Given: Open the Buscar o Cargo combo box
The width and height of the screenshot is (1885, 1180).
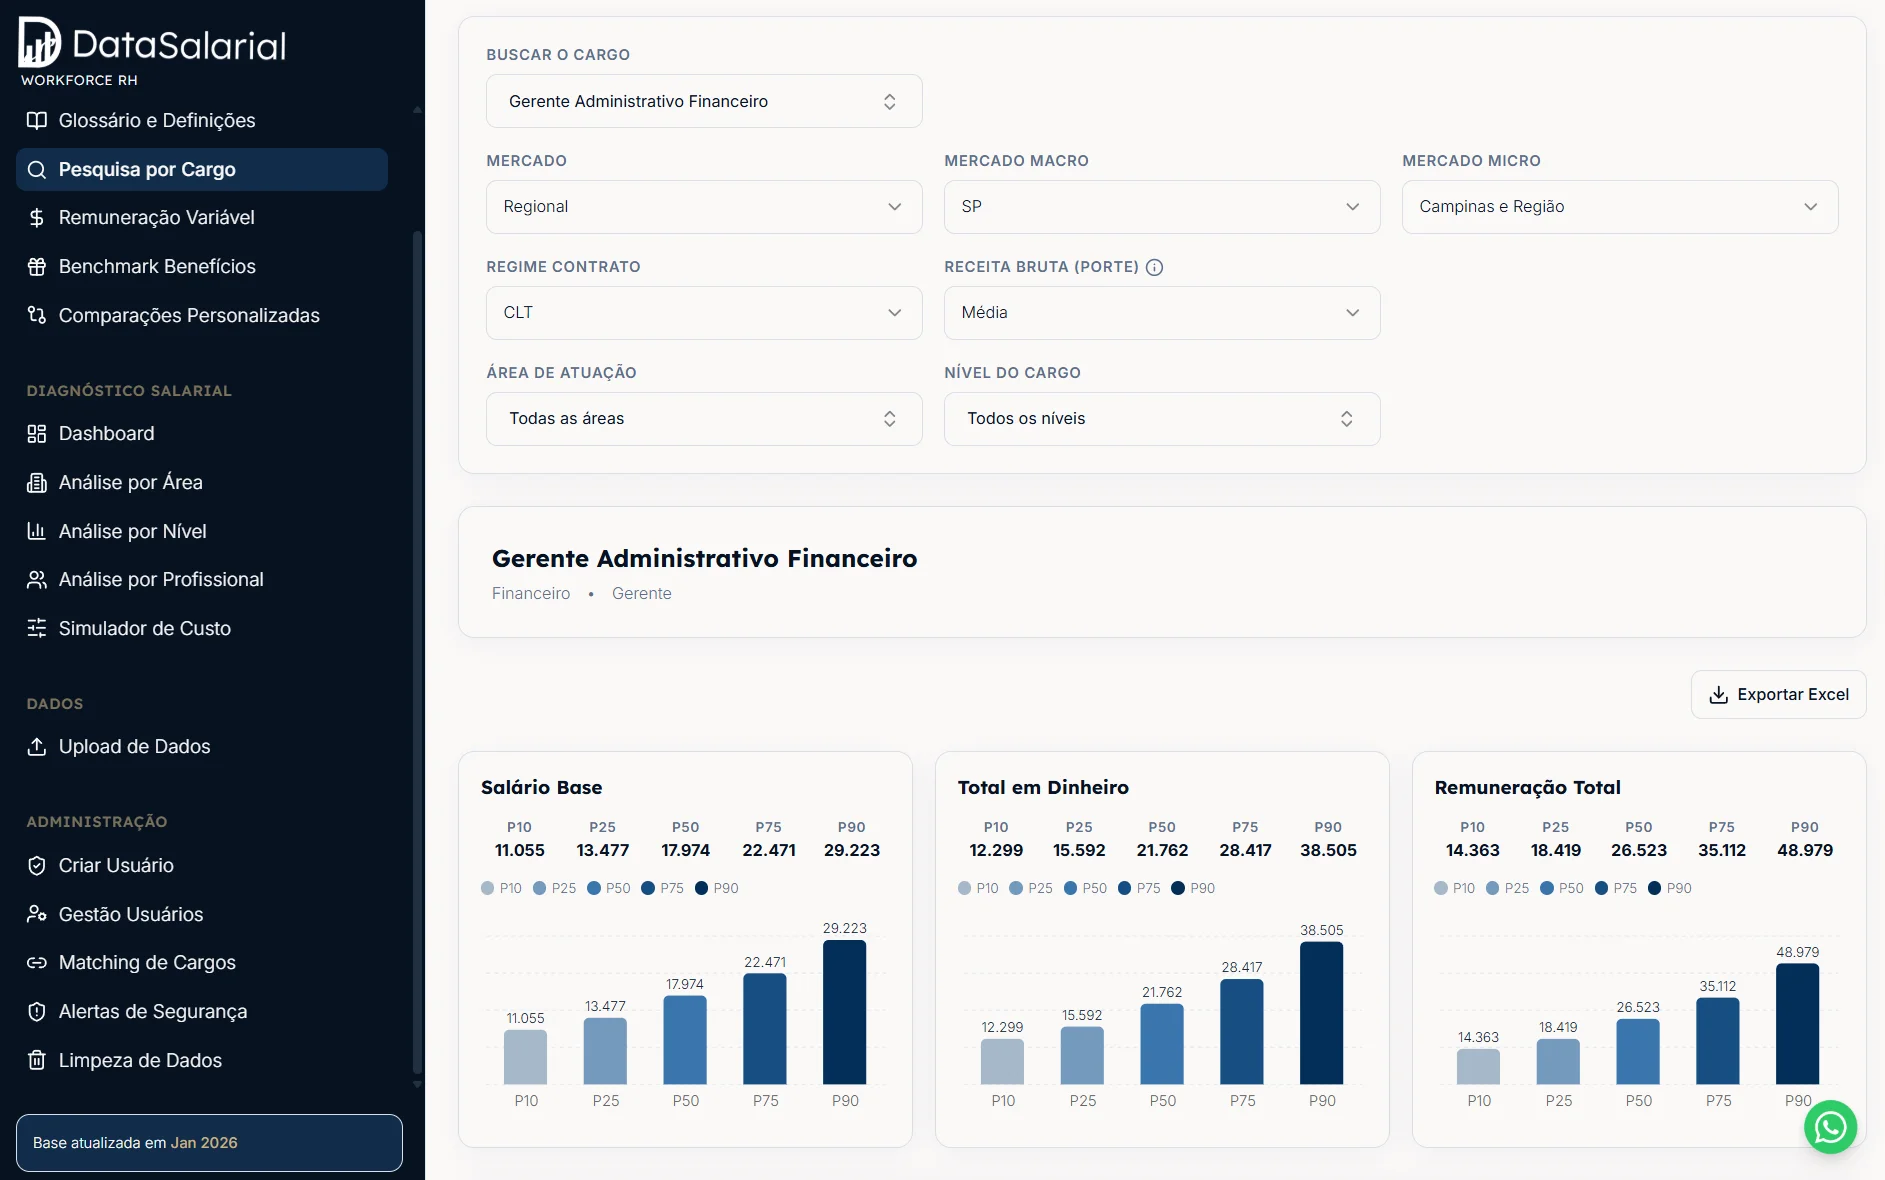Looking at the screenshot, I should tap(704, 101).
